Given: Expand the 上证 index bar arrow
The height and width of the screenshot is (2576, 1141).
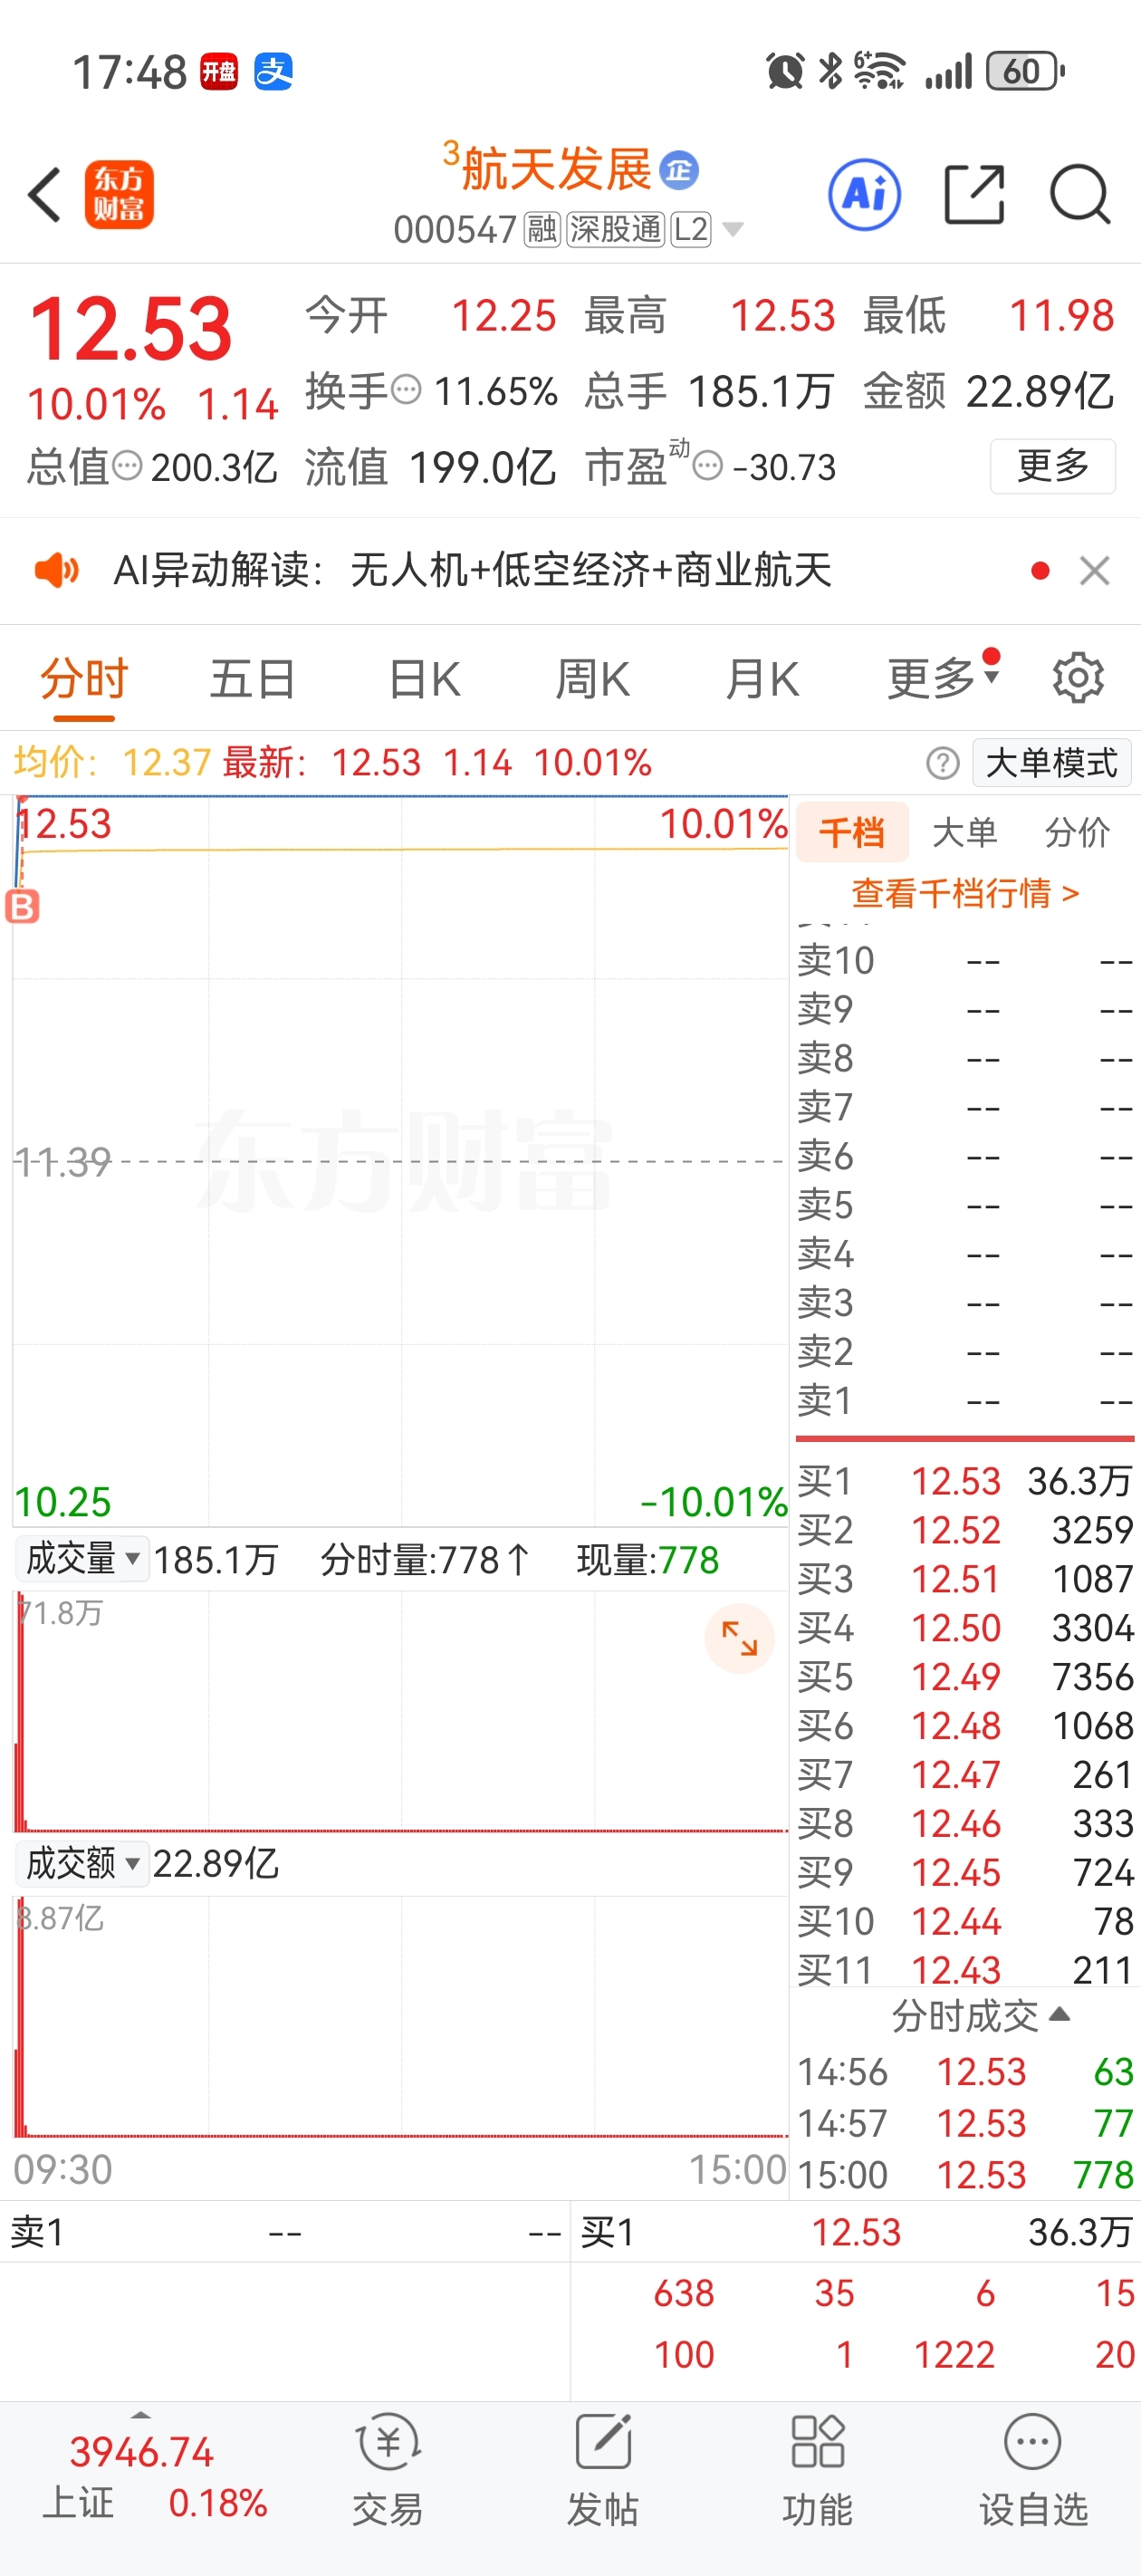Looking at the screenshot, I should click(141, 2413).
